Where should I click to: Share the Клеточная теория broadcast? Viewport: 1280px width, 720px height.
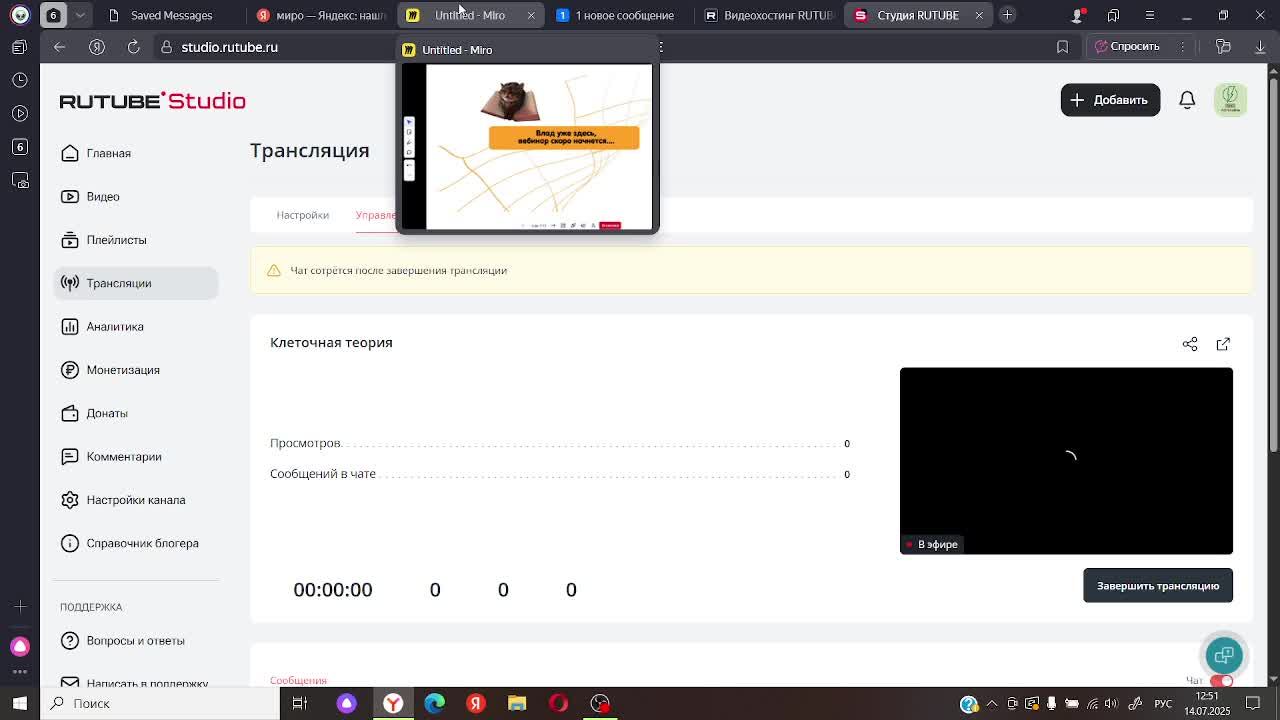click(1190, 344)
